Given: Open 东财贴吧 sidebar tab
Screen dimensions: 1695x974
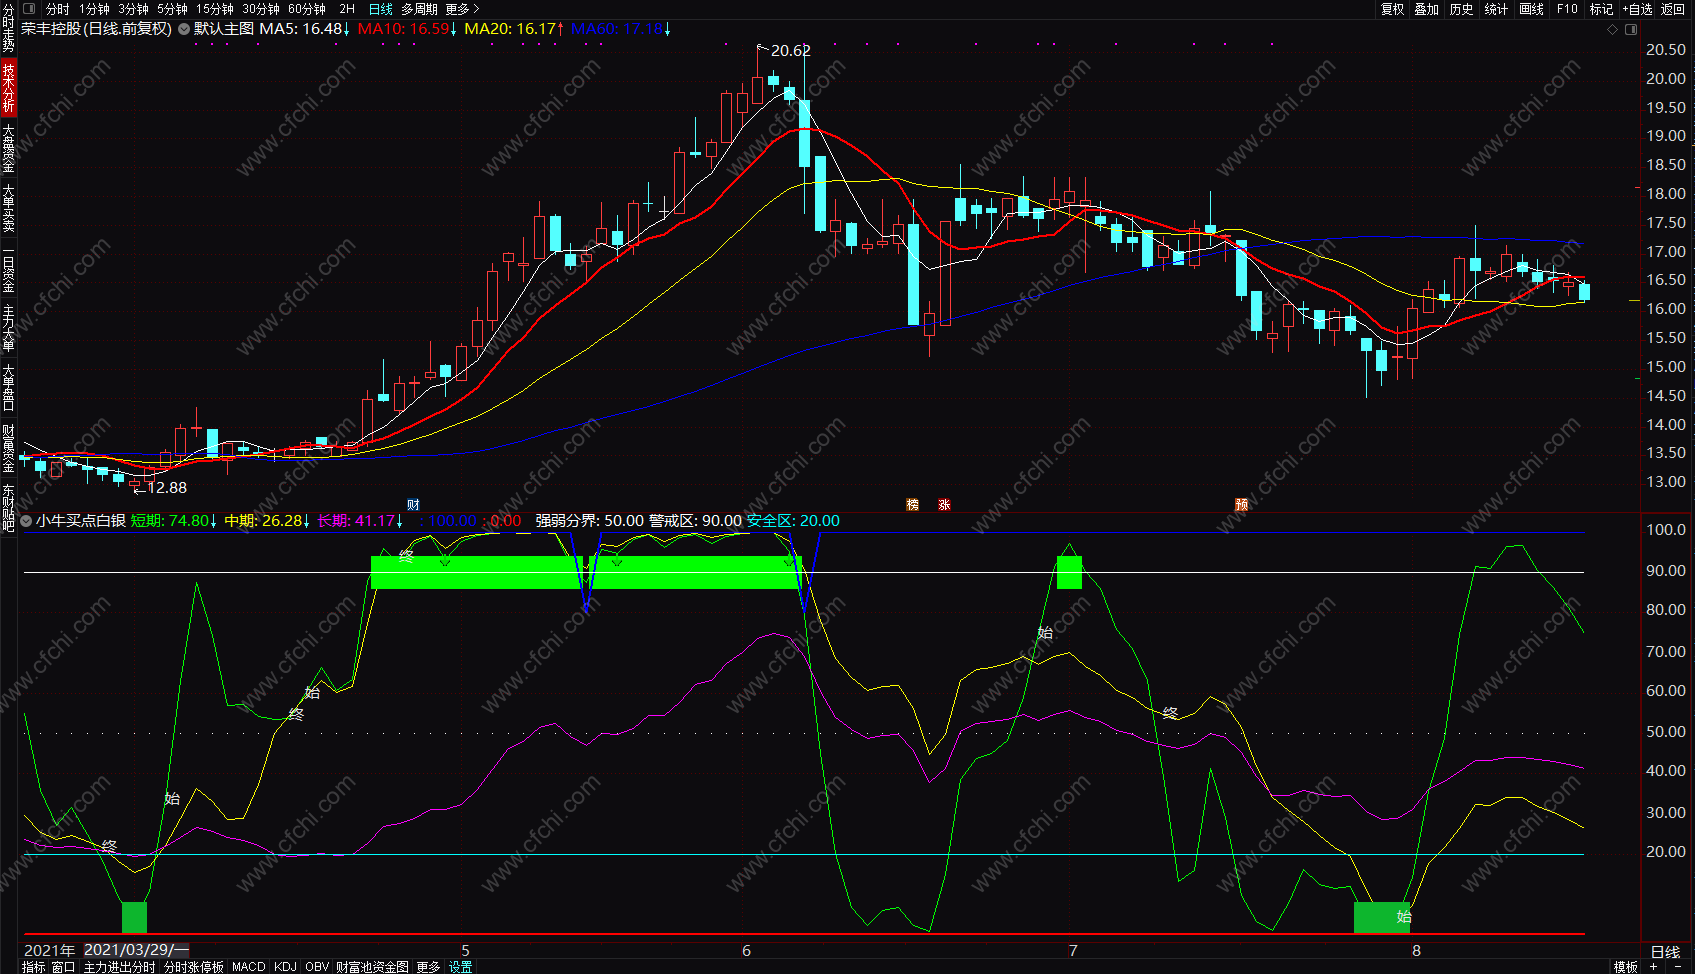Looking at the screenshot, I should [8, 506].
